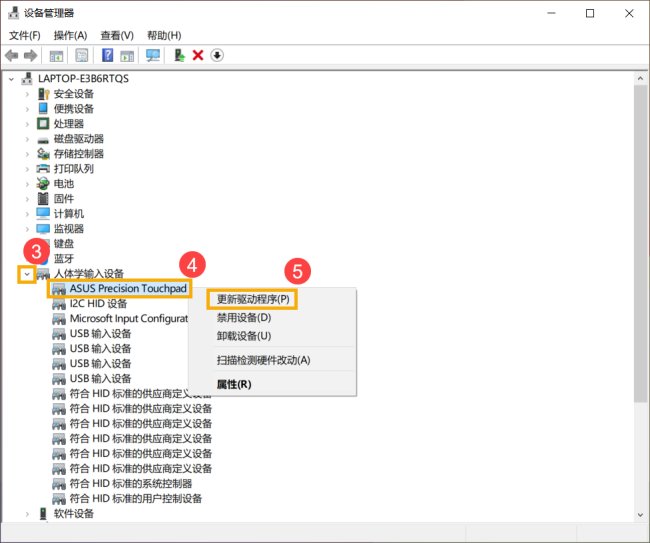Click the vertical scrollbar thumb

click(x=640, y=244)
